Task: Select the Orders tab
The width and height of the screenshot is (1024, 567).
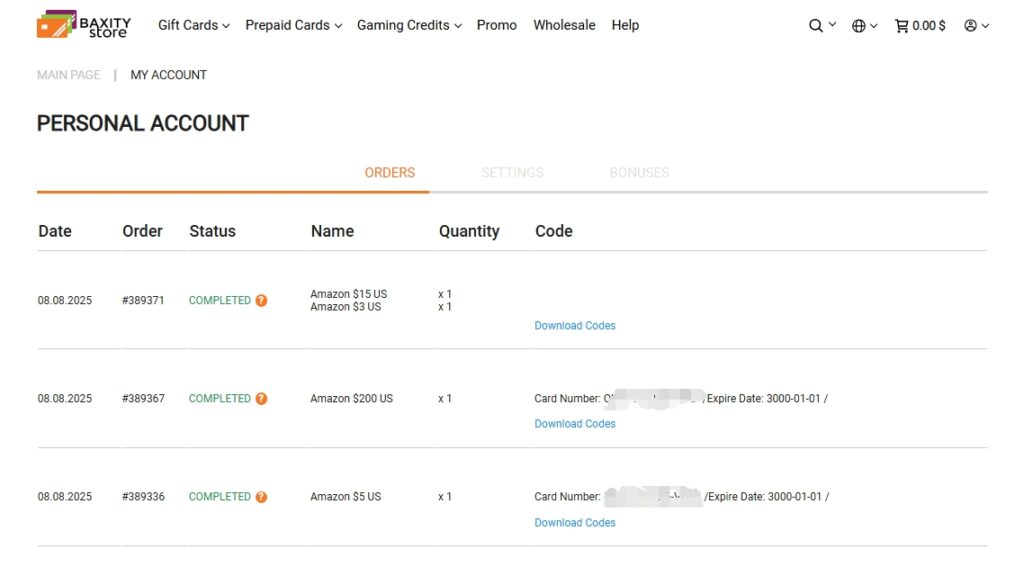Action: click(x=390, y=172)
